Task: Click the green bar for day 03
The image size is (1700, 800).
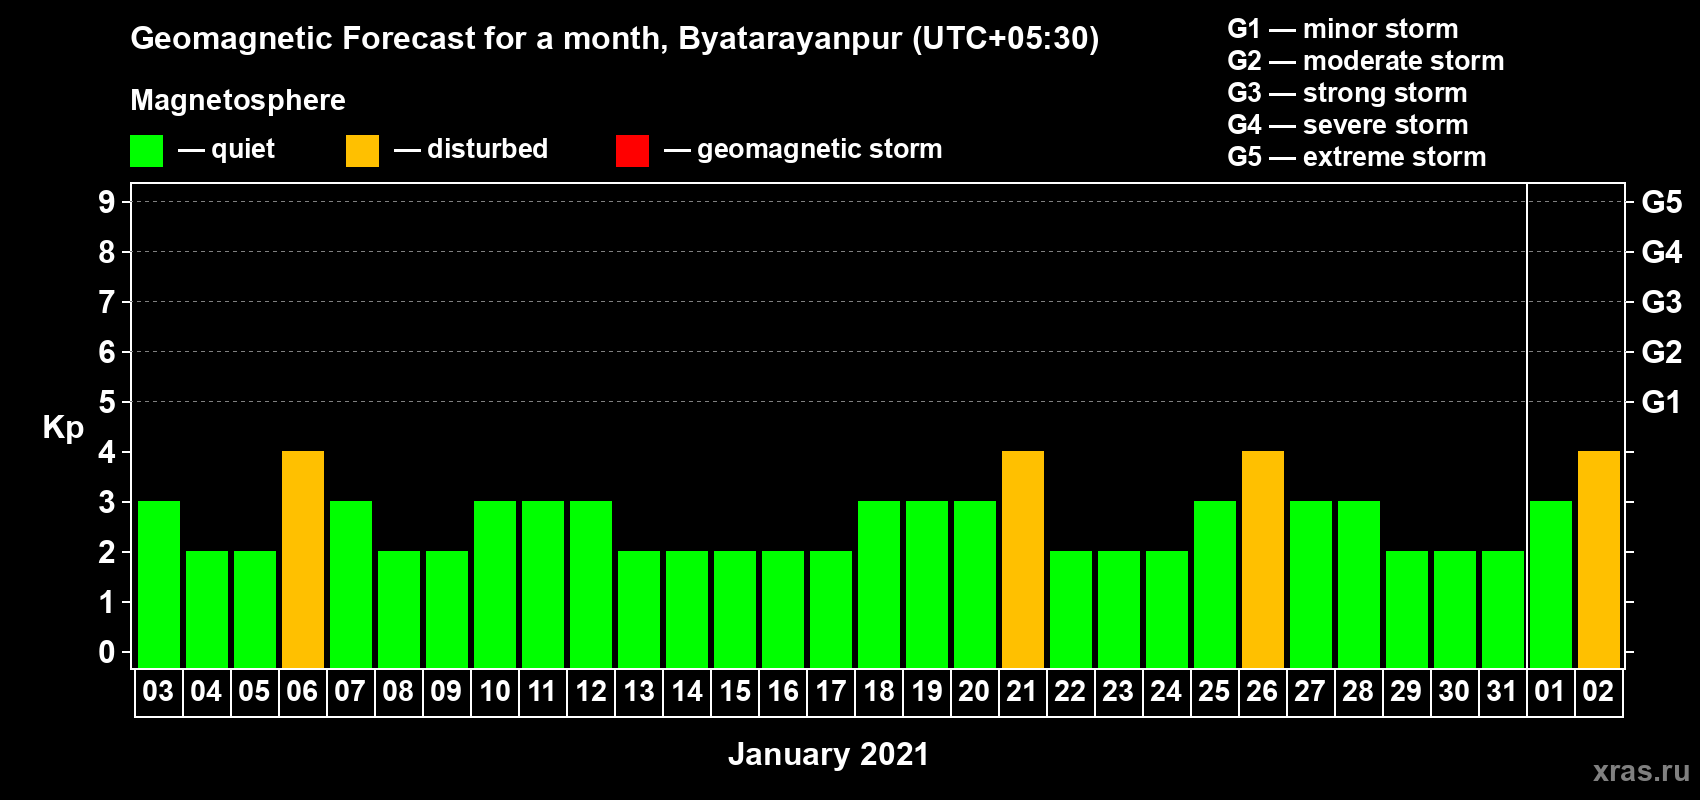Action: click(159, 585)
